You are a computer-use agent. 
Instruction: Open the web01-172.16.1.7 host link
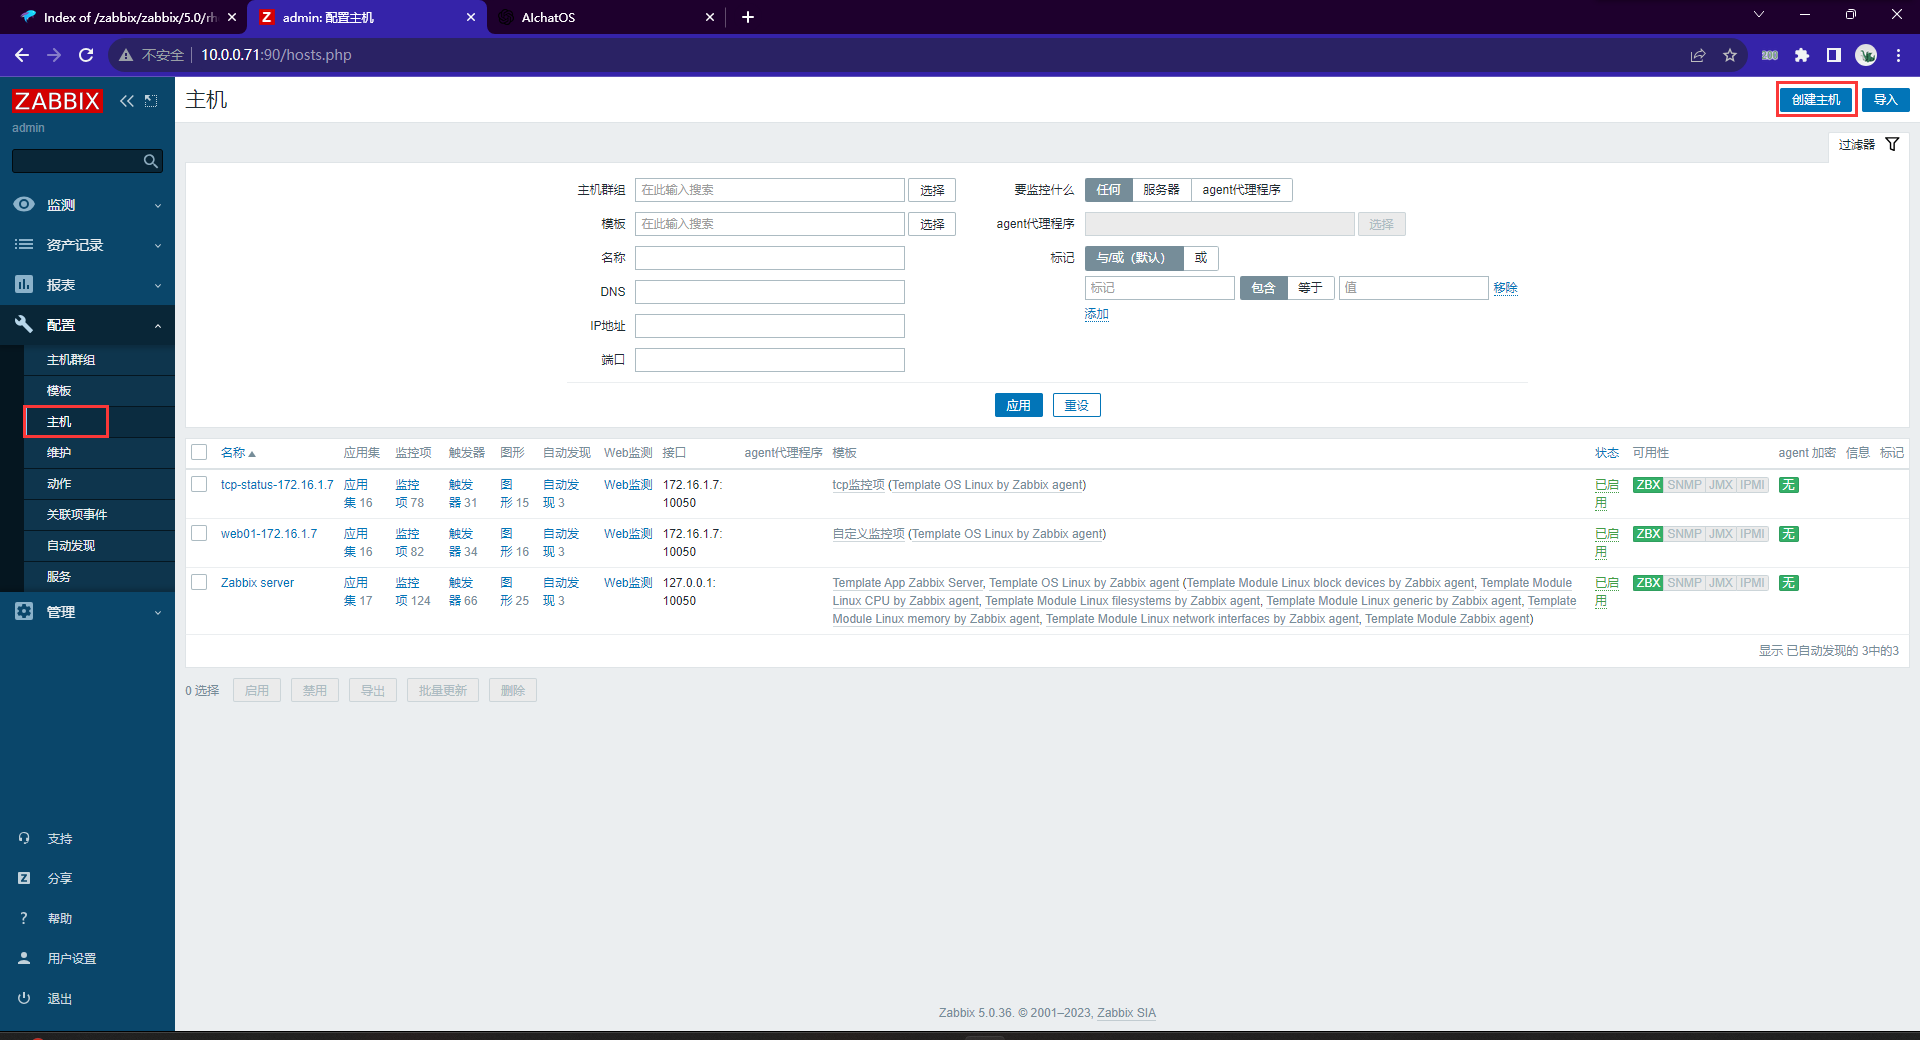click(269, 534)
